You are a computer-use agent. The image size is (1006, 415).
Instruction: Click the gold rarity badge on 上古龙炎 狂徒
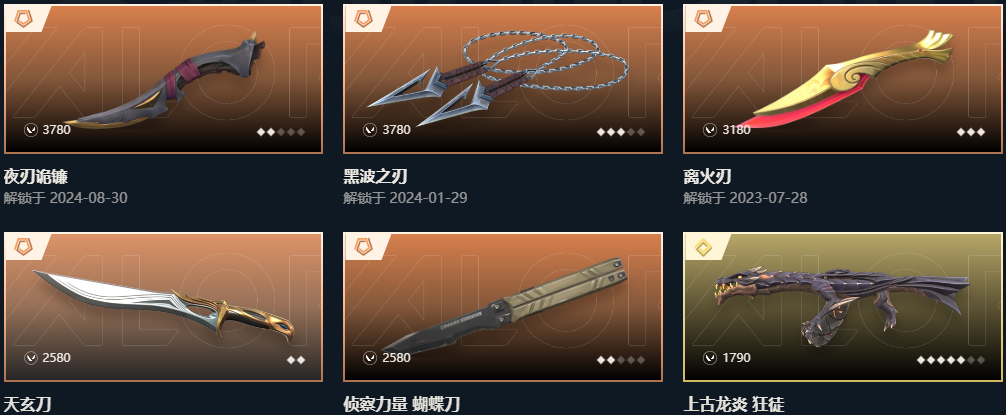[x=703, y=246]
